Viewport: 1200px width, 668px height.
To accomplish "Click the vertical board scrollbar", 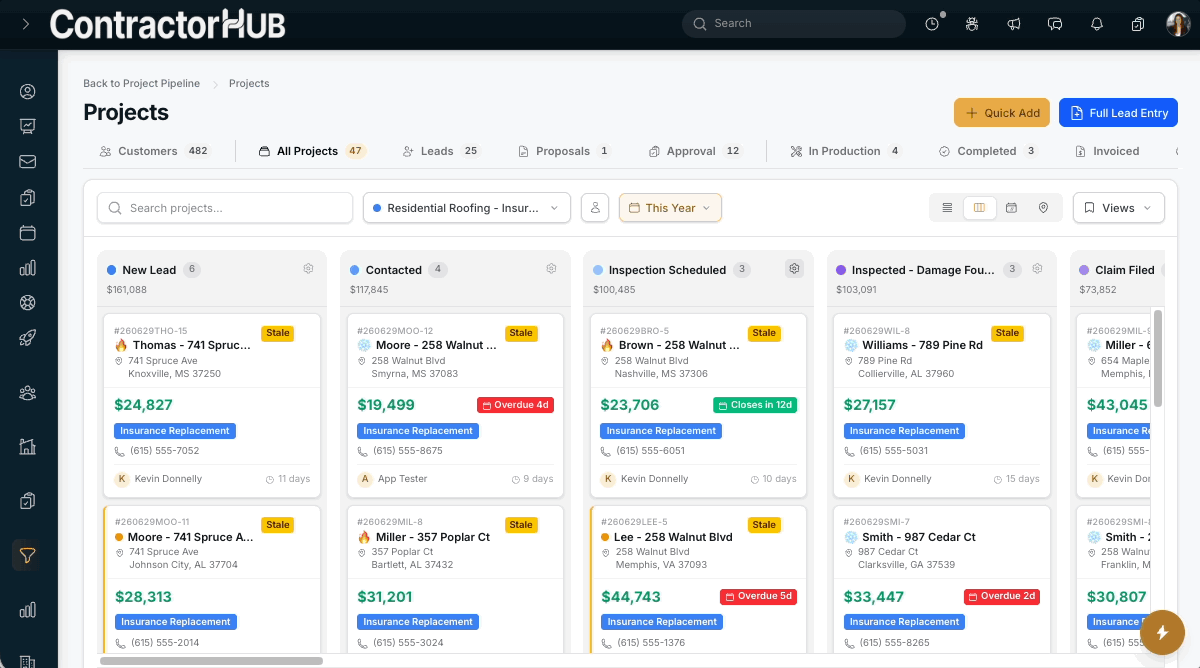I will point(1158,358).
